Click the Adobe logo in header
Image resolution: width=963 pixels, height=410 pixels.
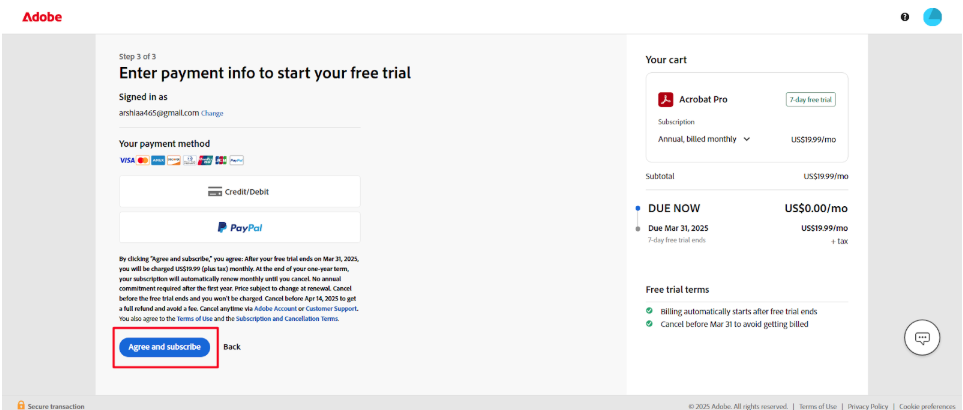[x=42, y=17]
